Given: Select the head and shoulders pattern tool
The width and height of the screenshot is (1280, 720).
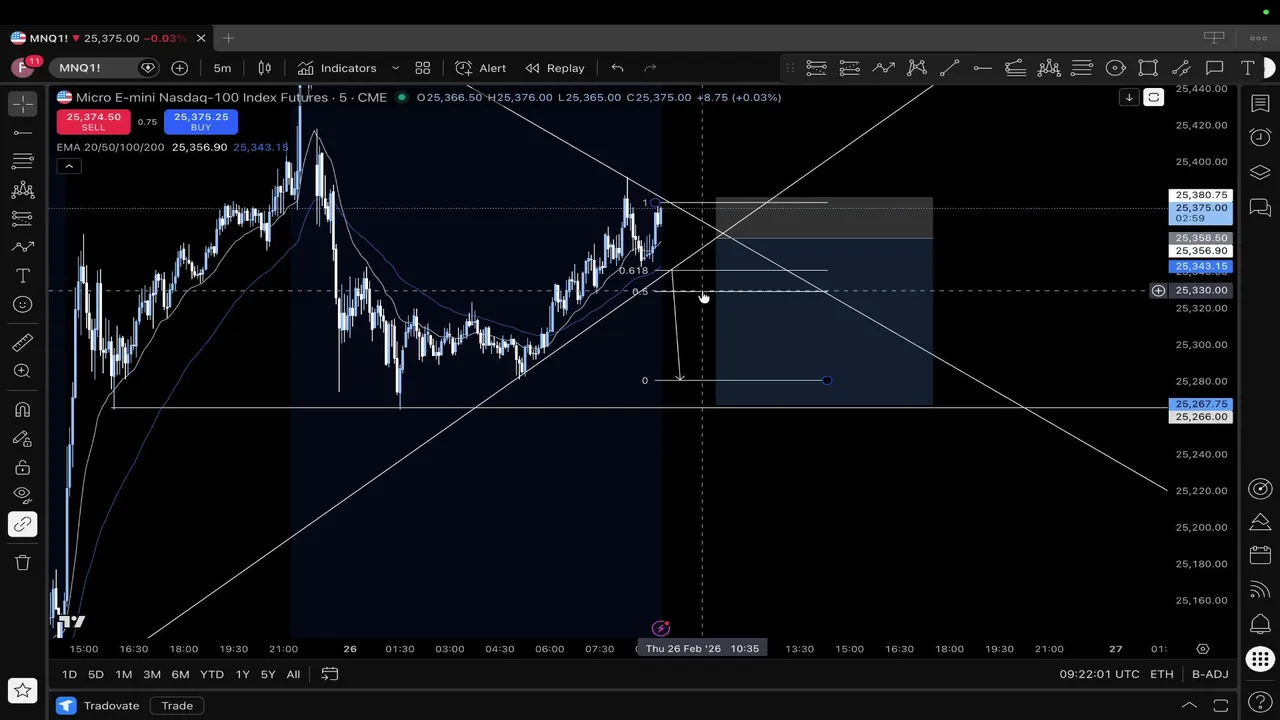Looking at the screenshot, I should pos(1049,68).
